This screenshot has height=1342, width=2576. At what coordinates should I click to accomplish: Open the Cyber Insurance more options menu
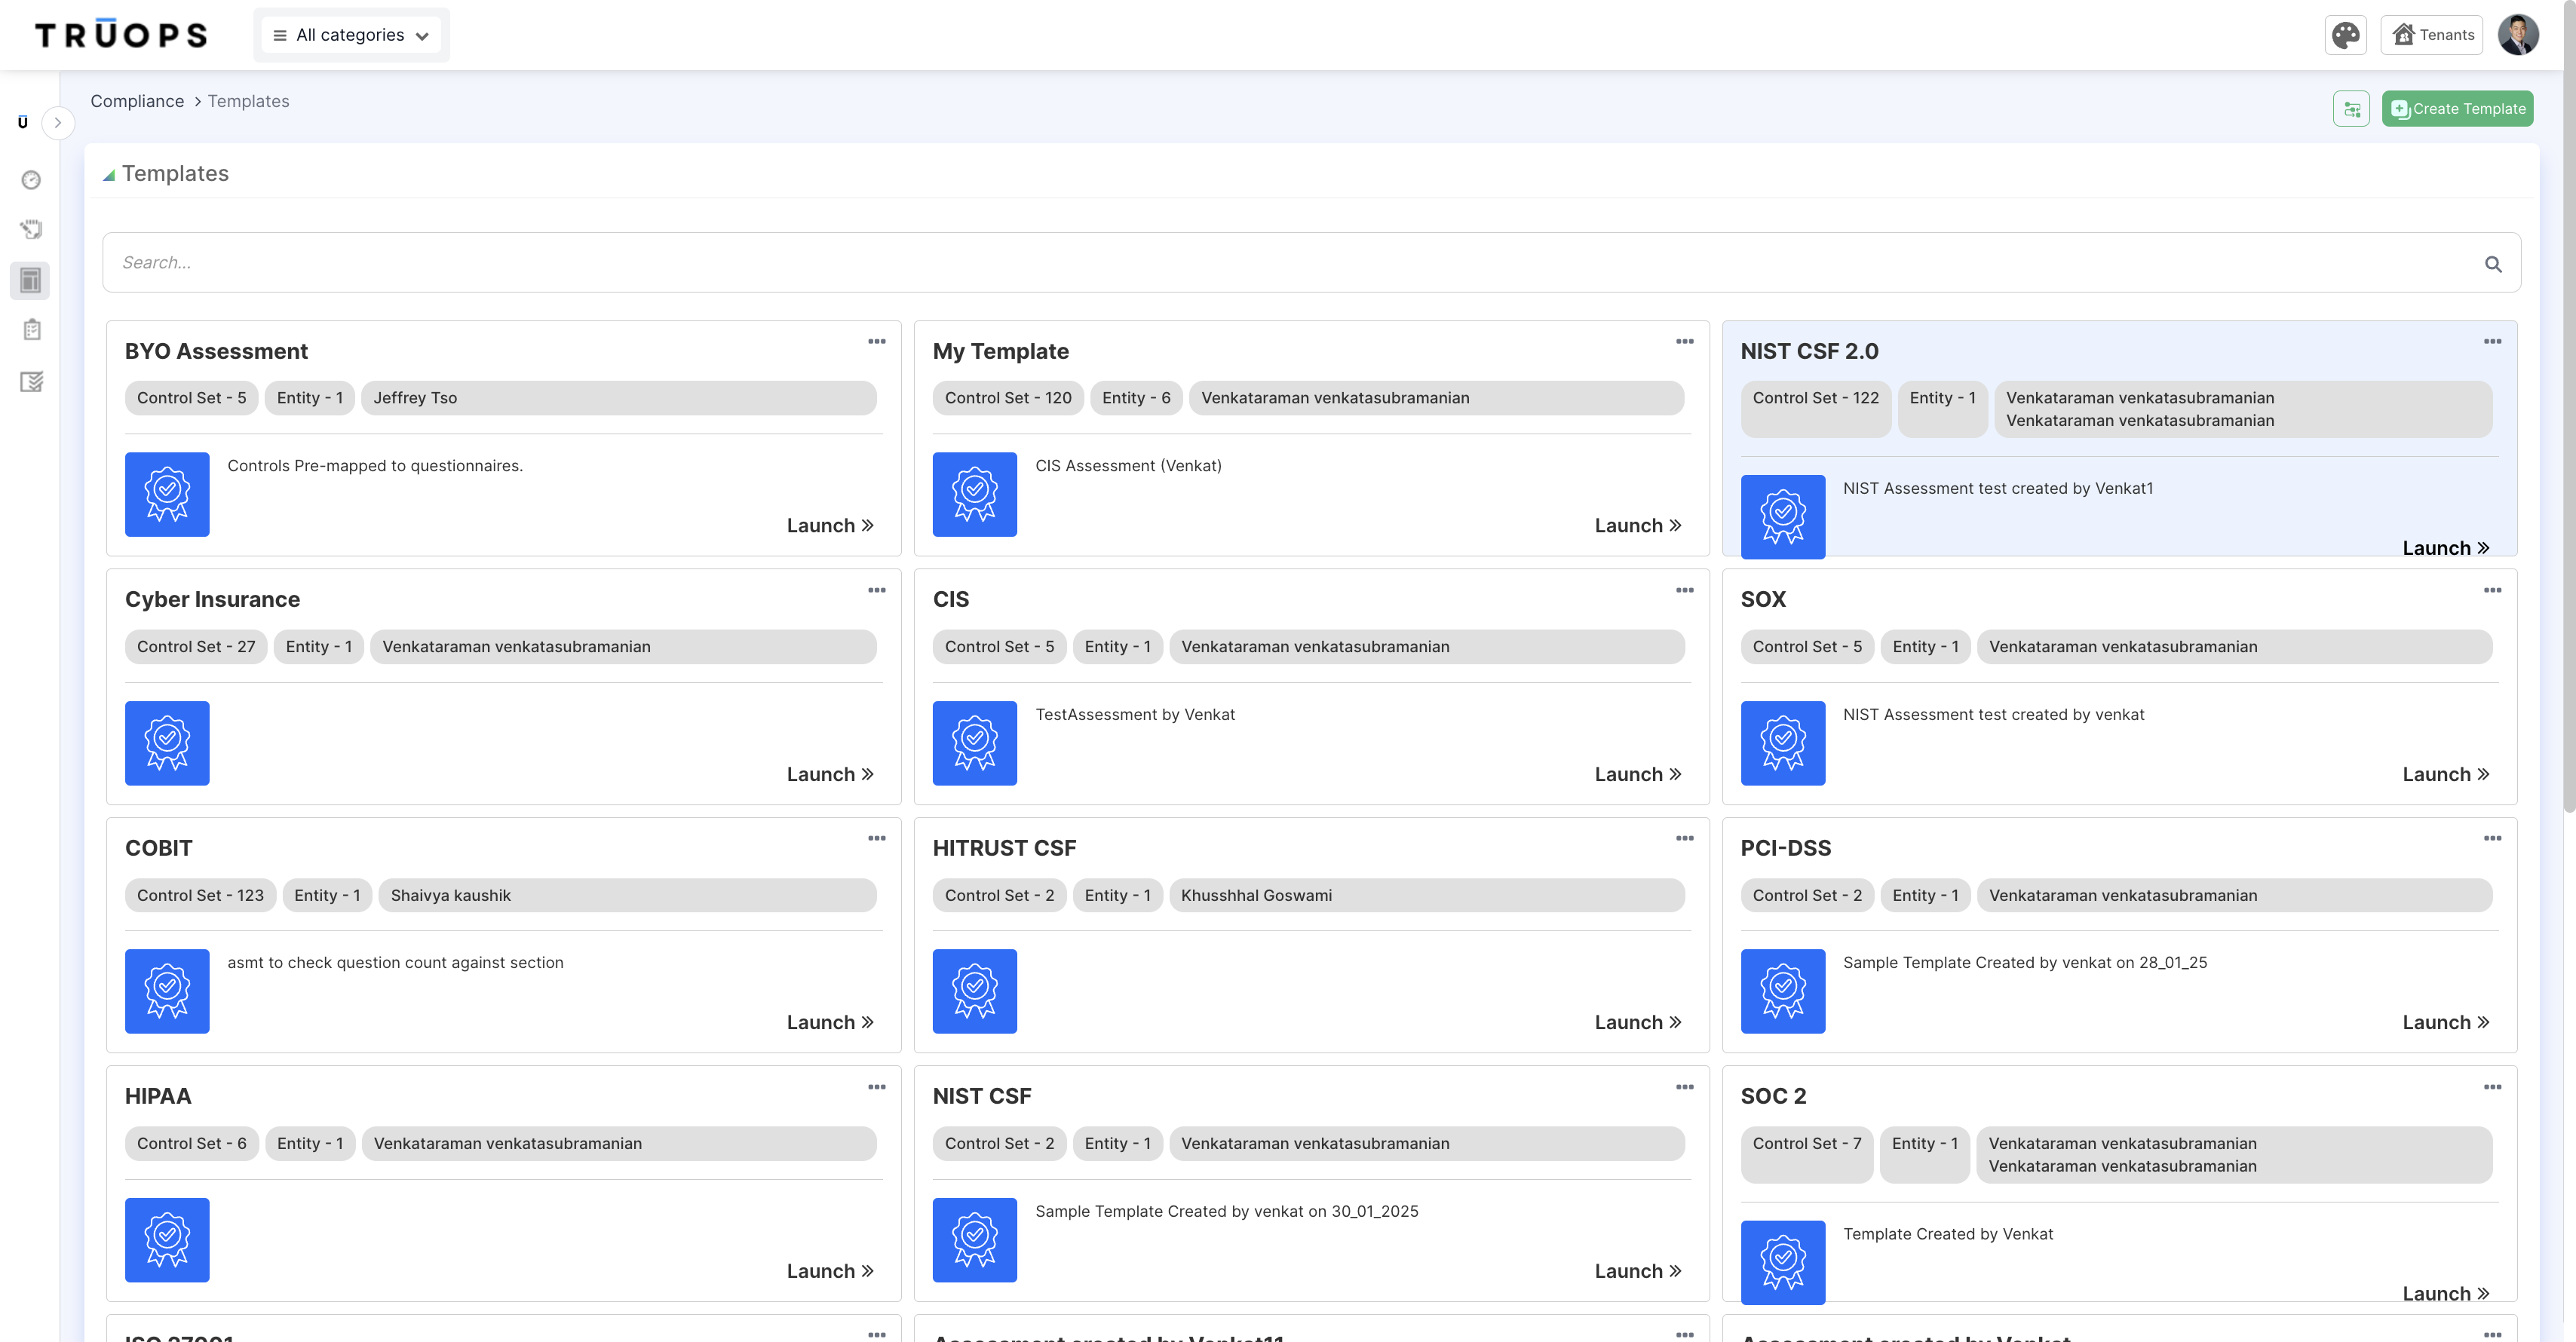coord(877,590)
